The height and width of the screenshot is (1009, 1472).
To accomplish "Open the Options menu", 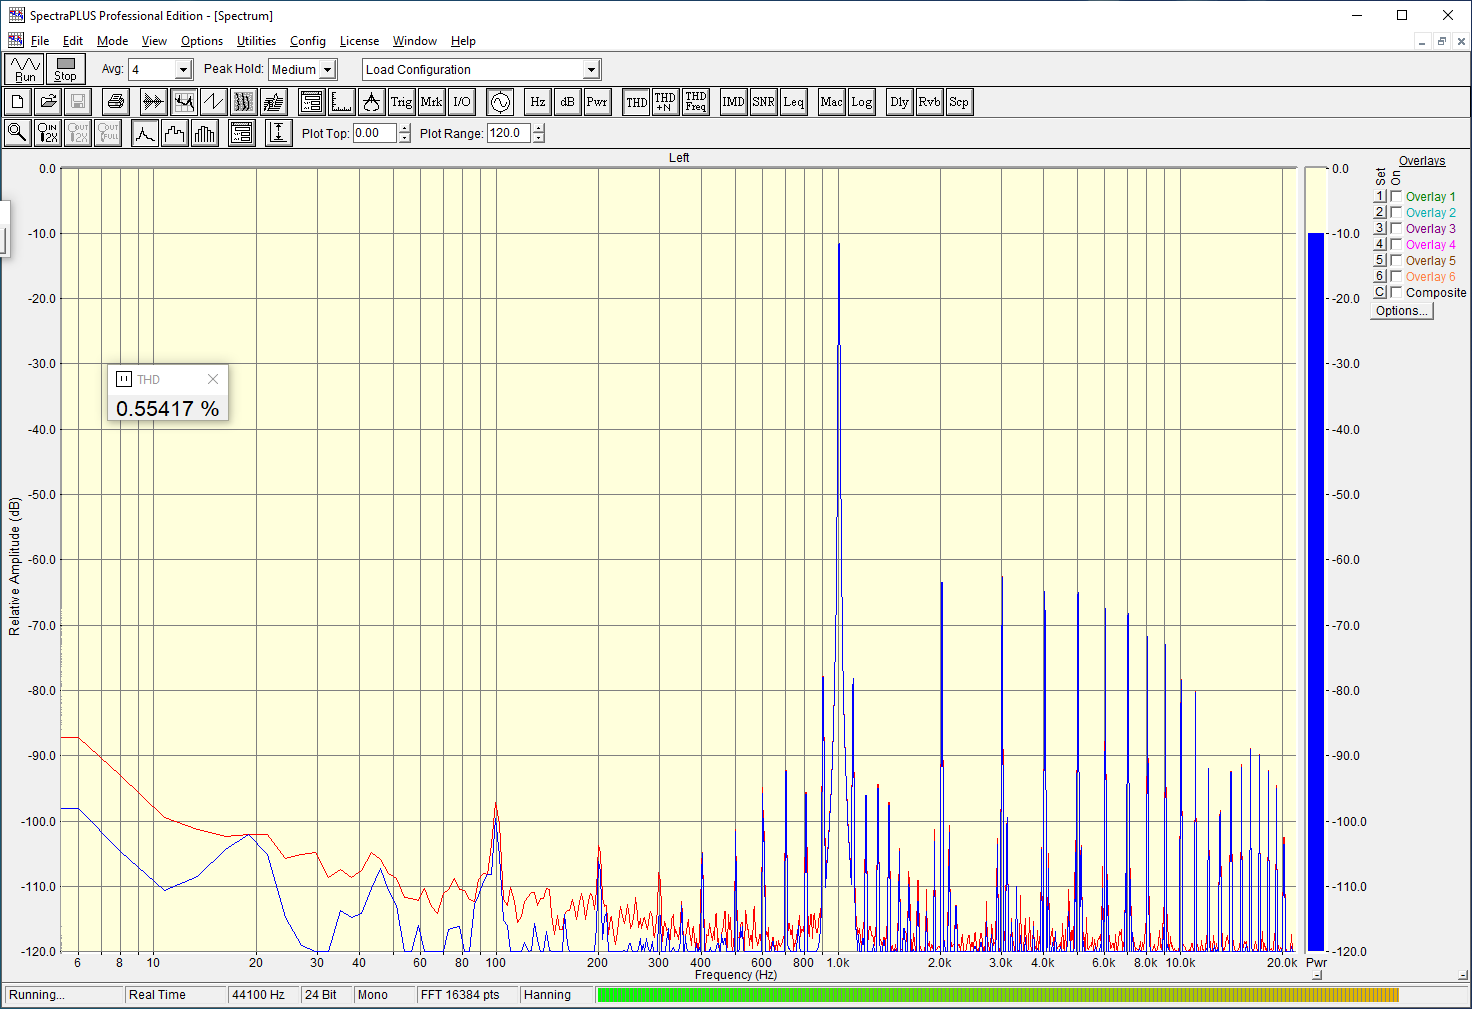I will tap(202, 41).
